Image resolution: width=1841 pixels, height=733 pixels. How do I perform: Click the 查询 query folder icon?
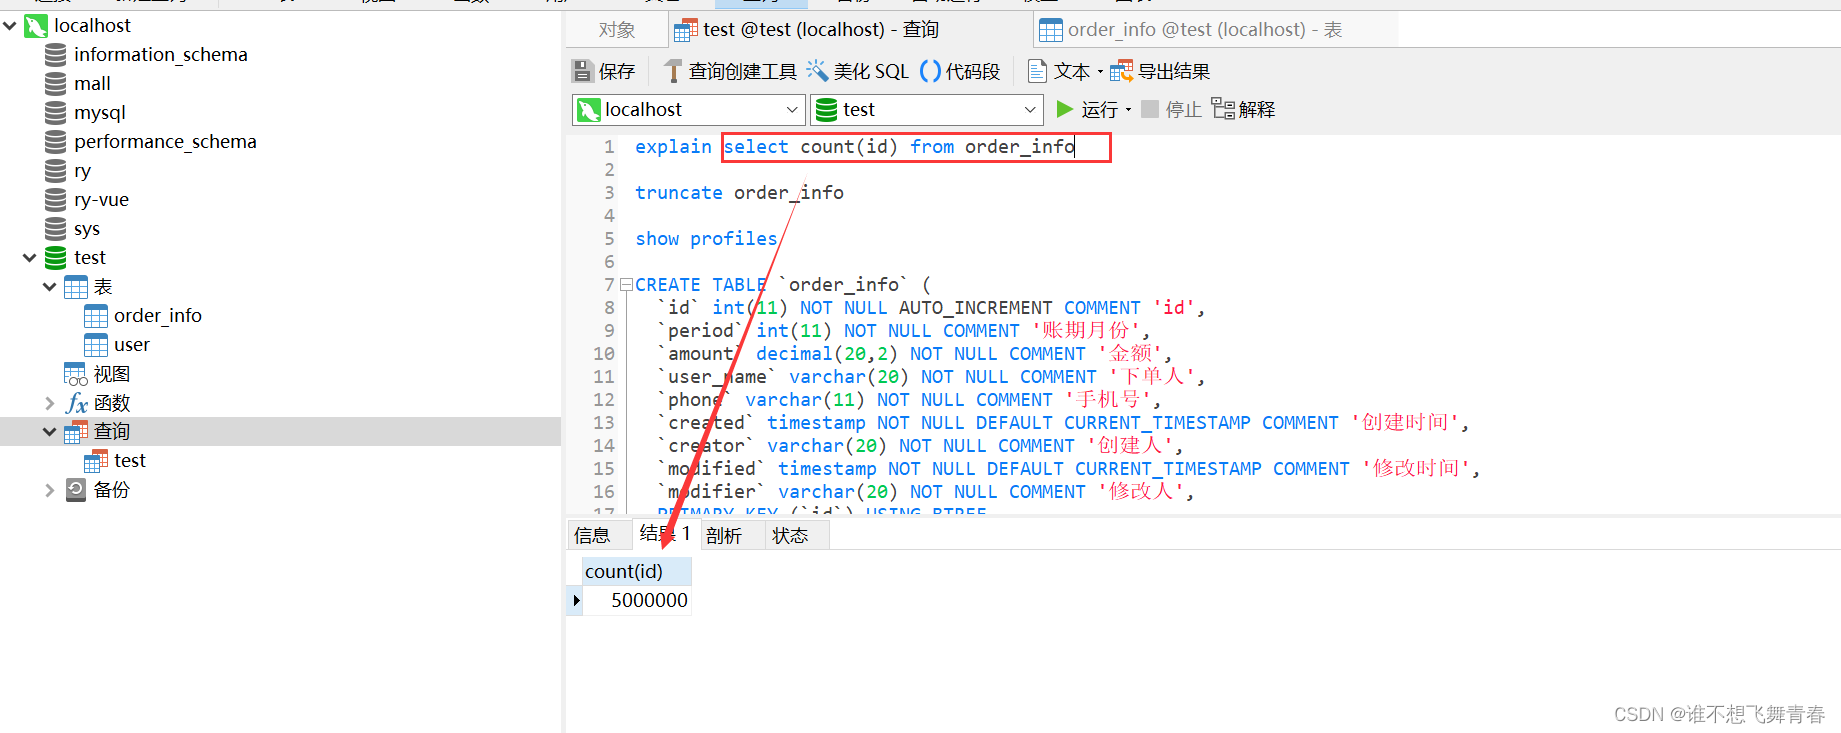click(76, 432)
